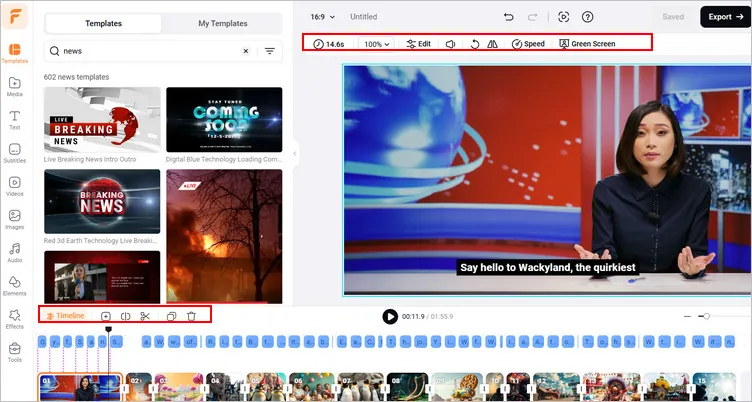The width and height of the screenshot is (752, 402).
Task: Open the Subtitles sidebar section
Action: pyautogui.click(x=14, y=153)
